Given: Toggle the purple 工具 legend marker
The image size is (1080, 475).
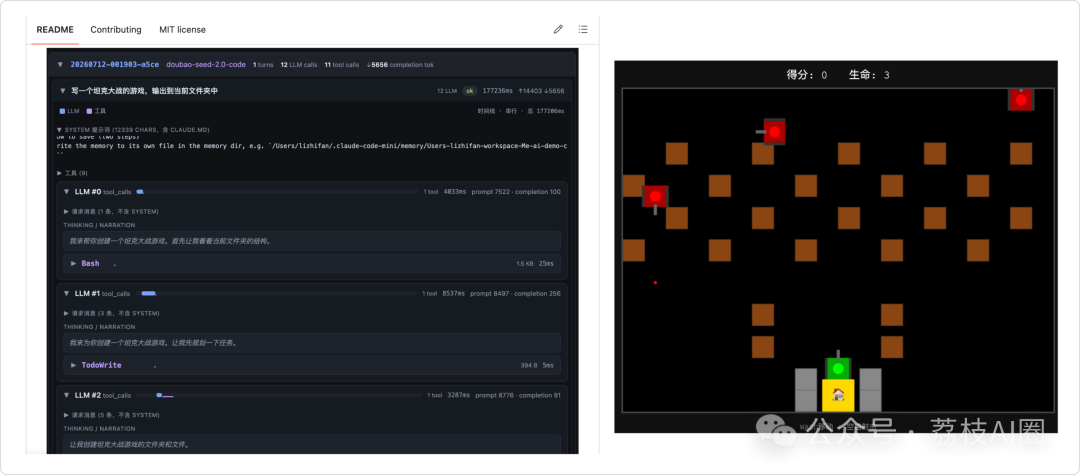Looking at the screenshot, I should [89, 111].
